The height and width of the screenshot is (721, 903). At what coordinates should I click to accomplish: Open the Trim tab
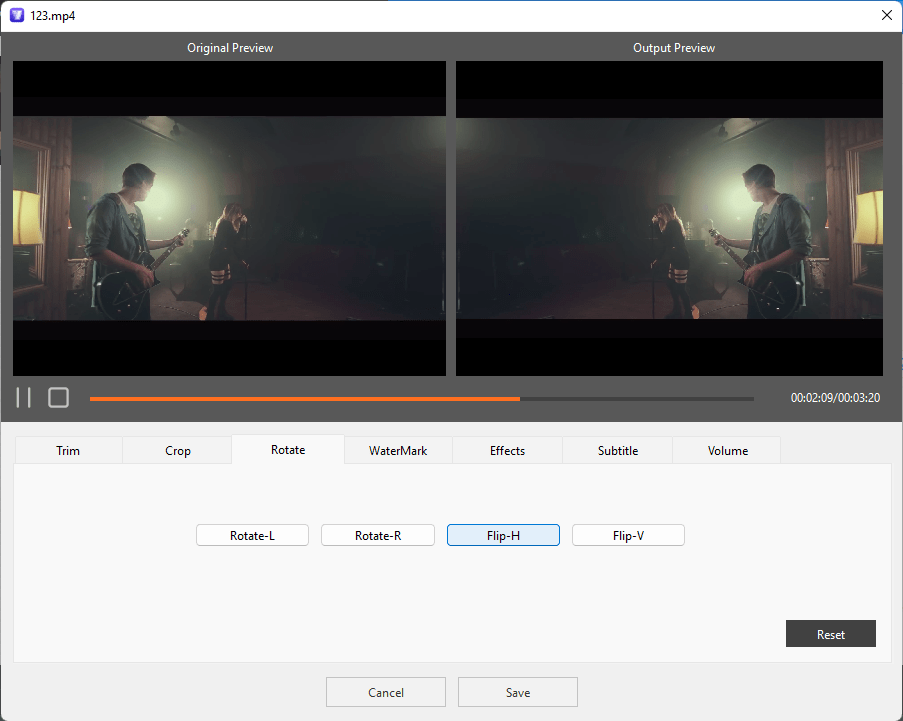(68, 450)
